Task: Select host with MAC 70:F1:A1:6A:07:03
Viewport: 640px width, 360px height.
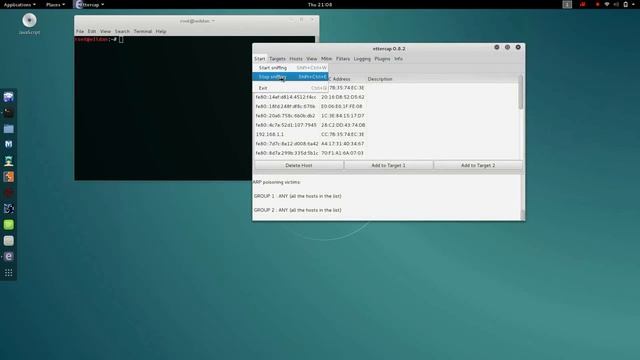Action: [x=386, y=153]
